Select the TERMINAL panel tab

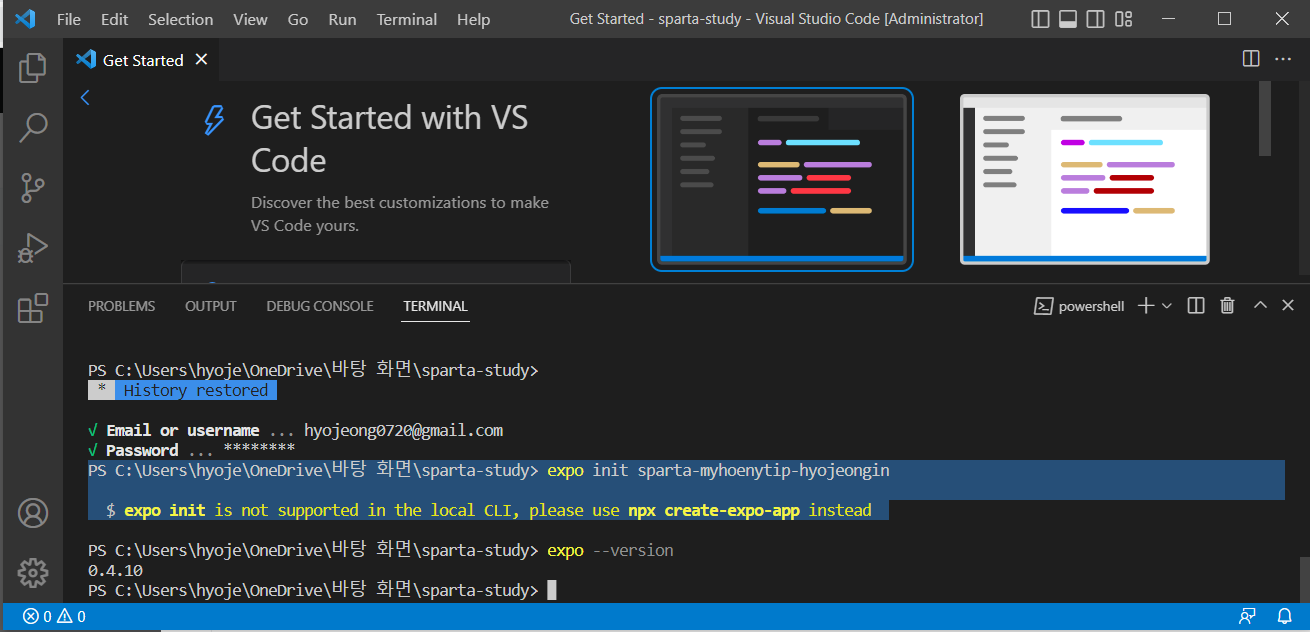pyautogui.click(x=436, y=306)
